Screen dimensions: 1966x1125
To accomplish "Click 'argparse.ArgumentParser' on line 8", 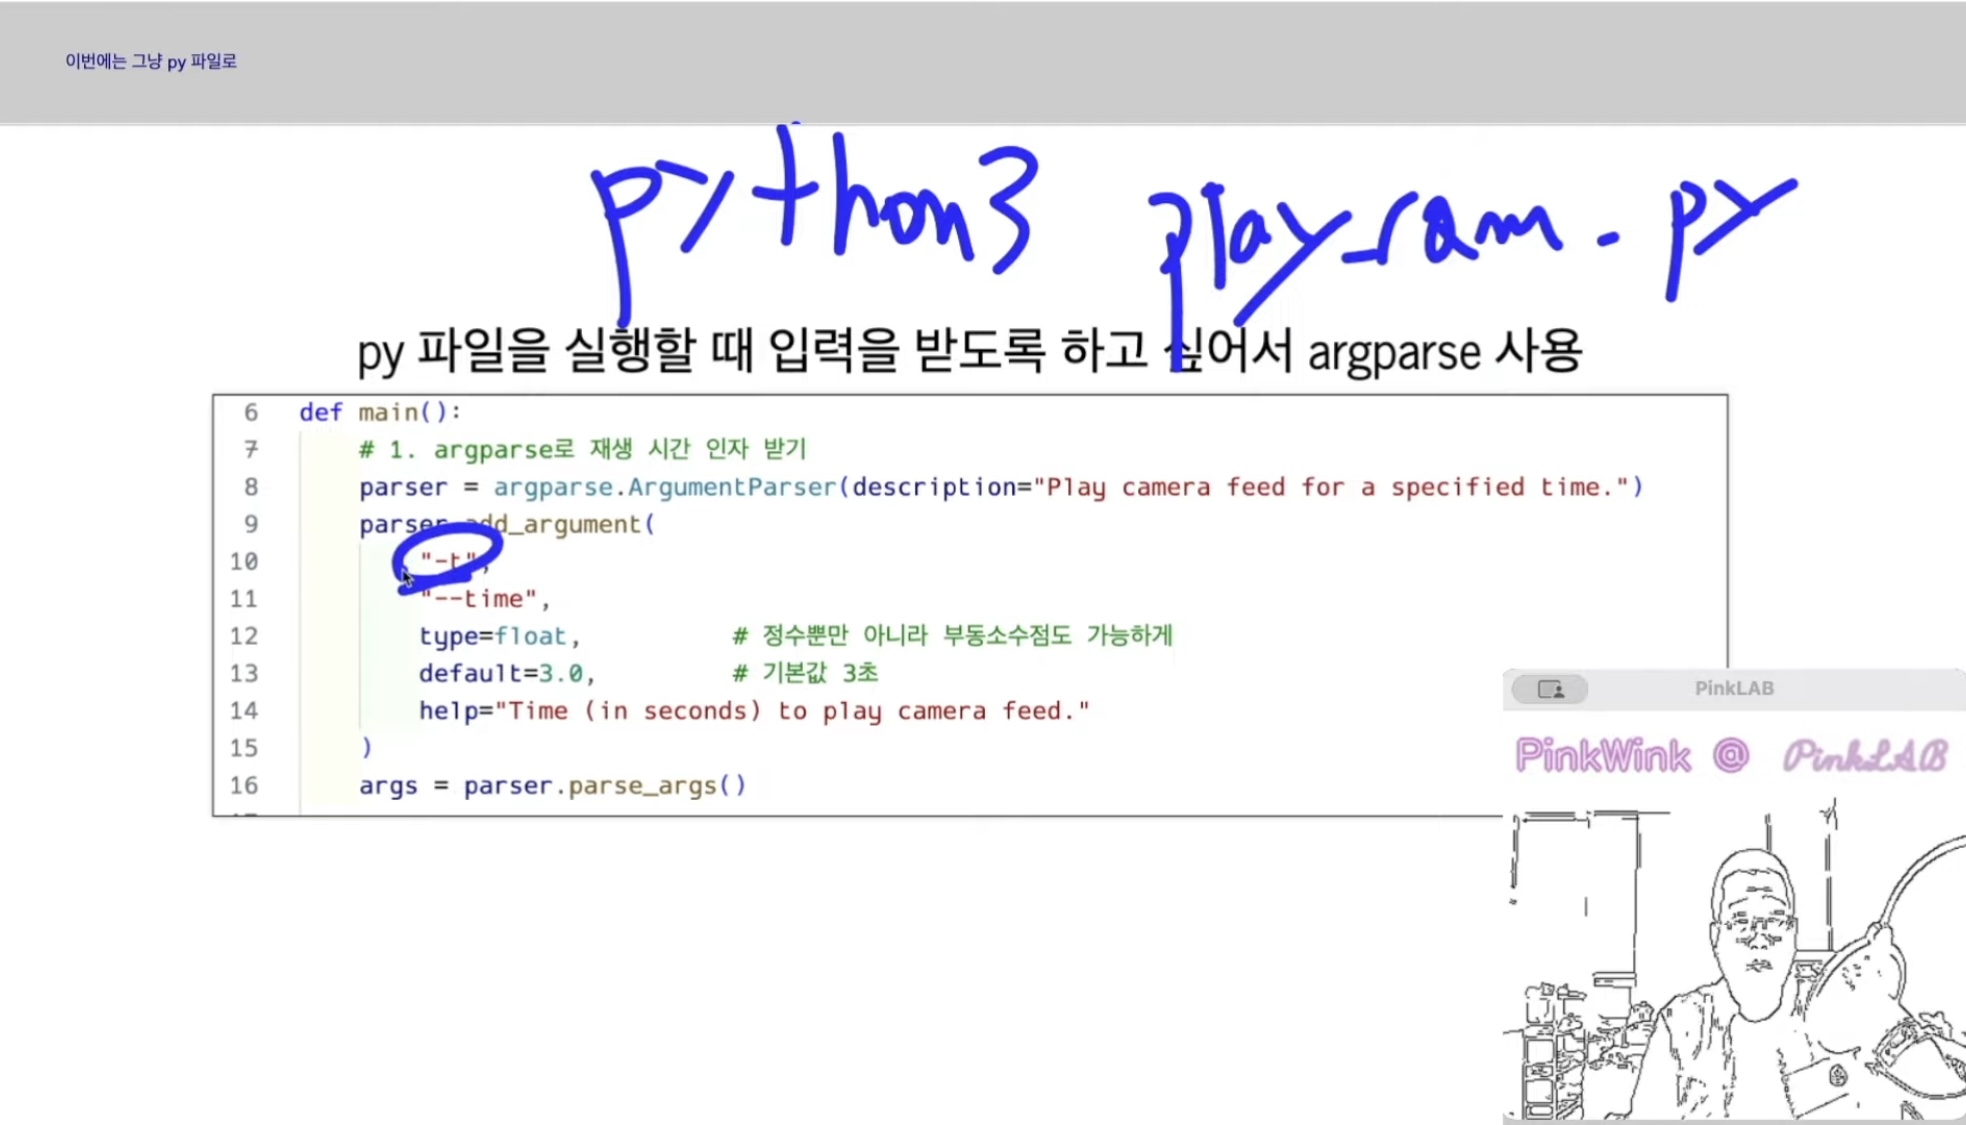I will click(x=664, y=488).
